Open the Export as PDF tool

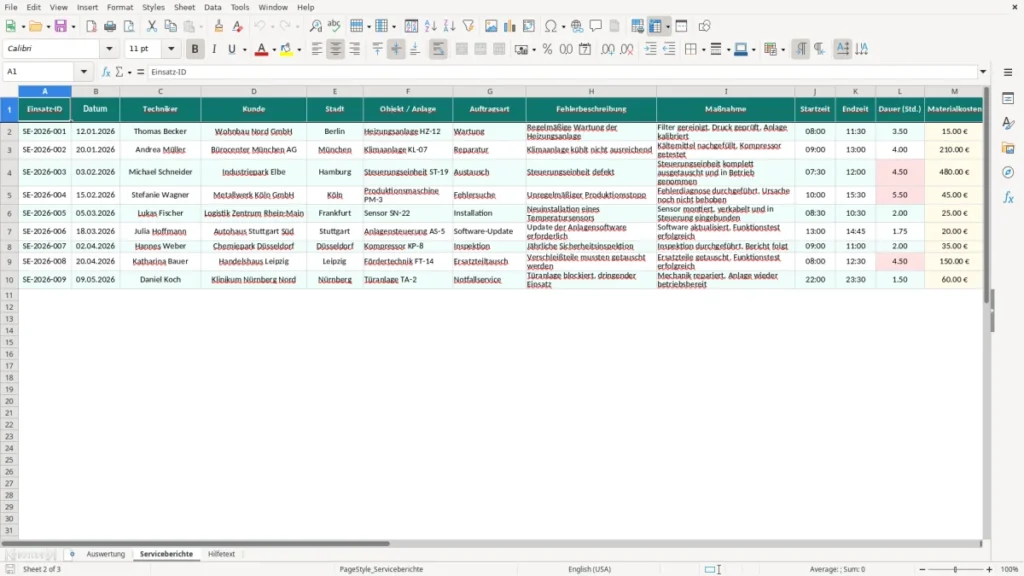click(x=91, y=26)
